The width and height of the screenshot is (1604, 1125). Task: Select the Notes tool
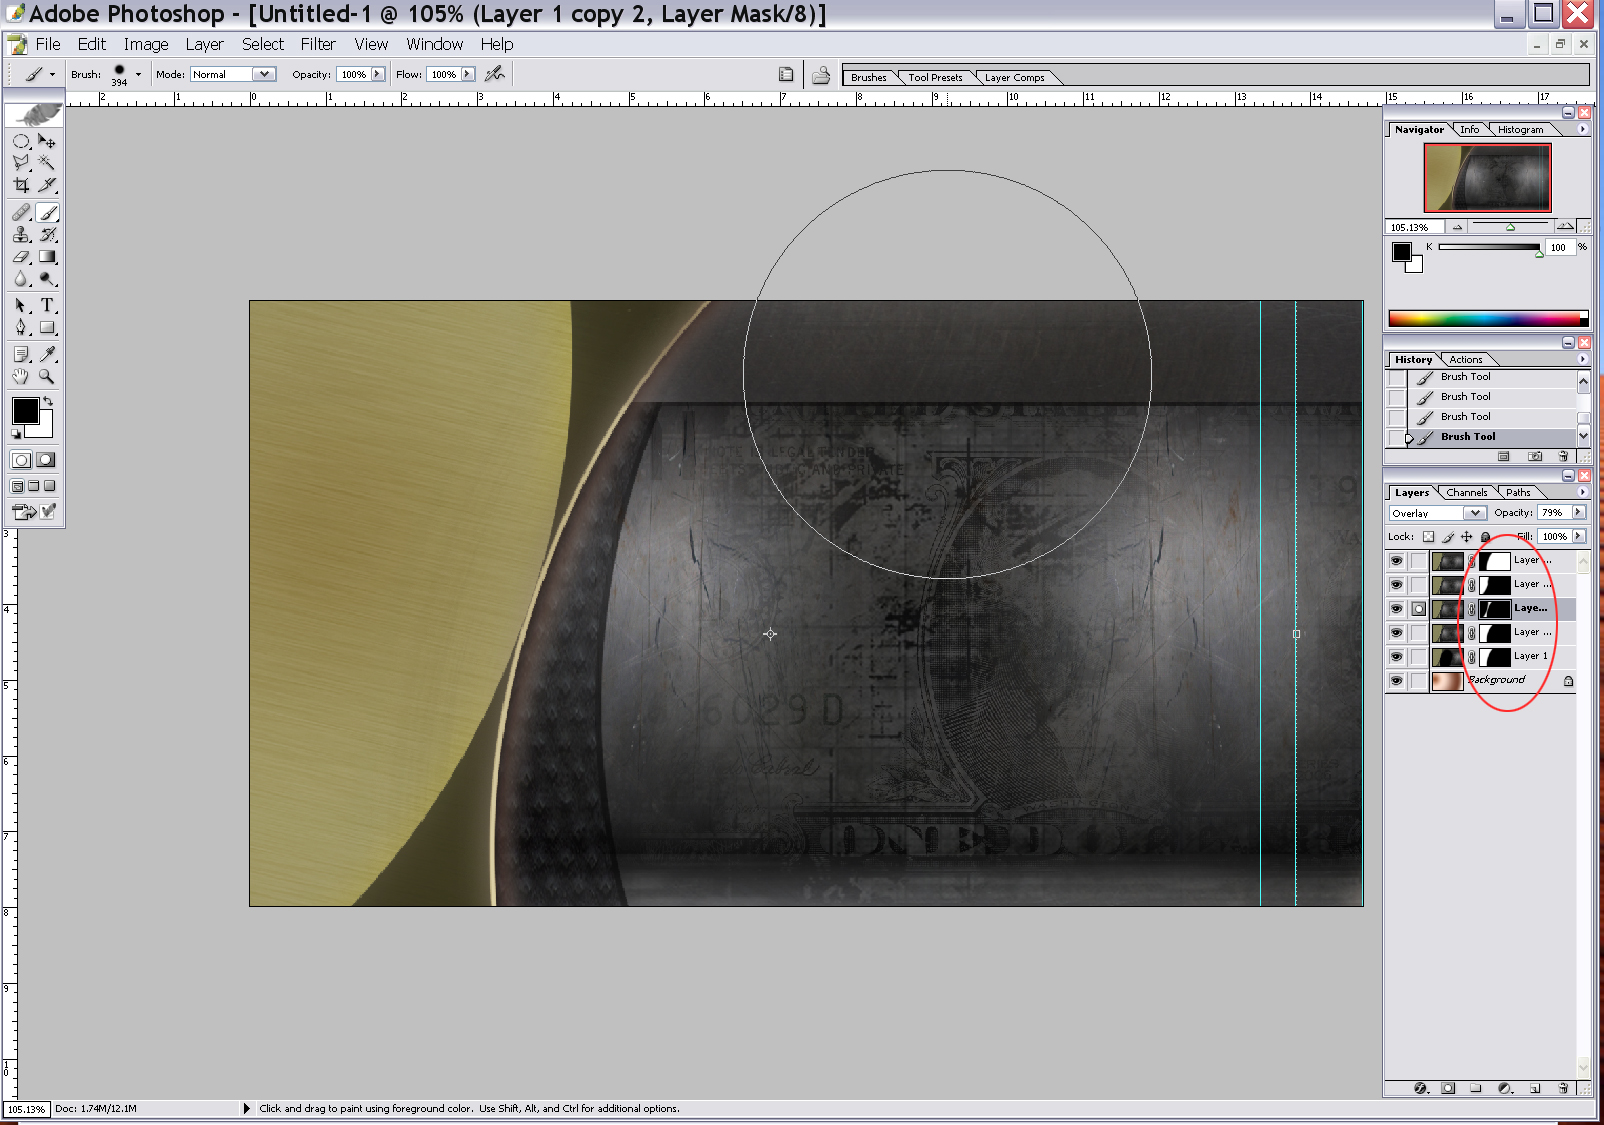21,354
